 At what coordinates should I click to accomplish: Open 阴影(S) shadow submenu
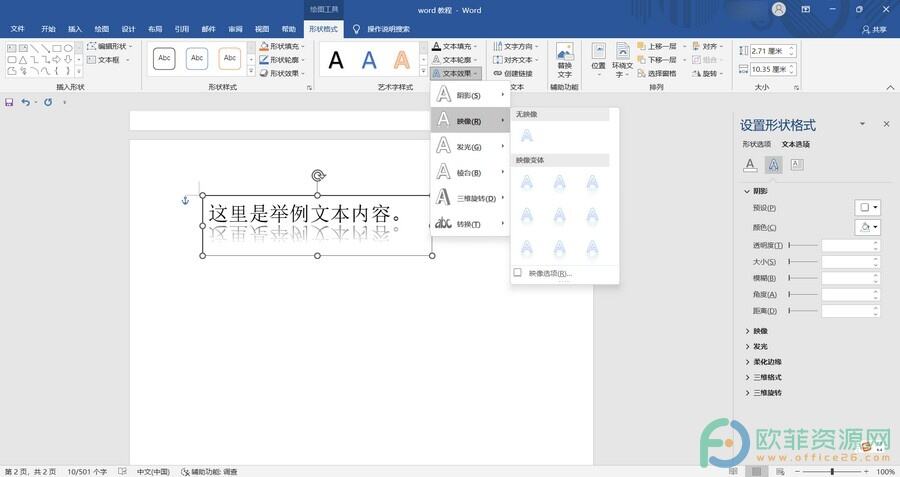tap(470, 95)
